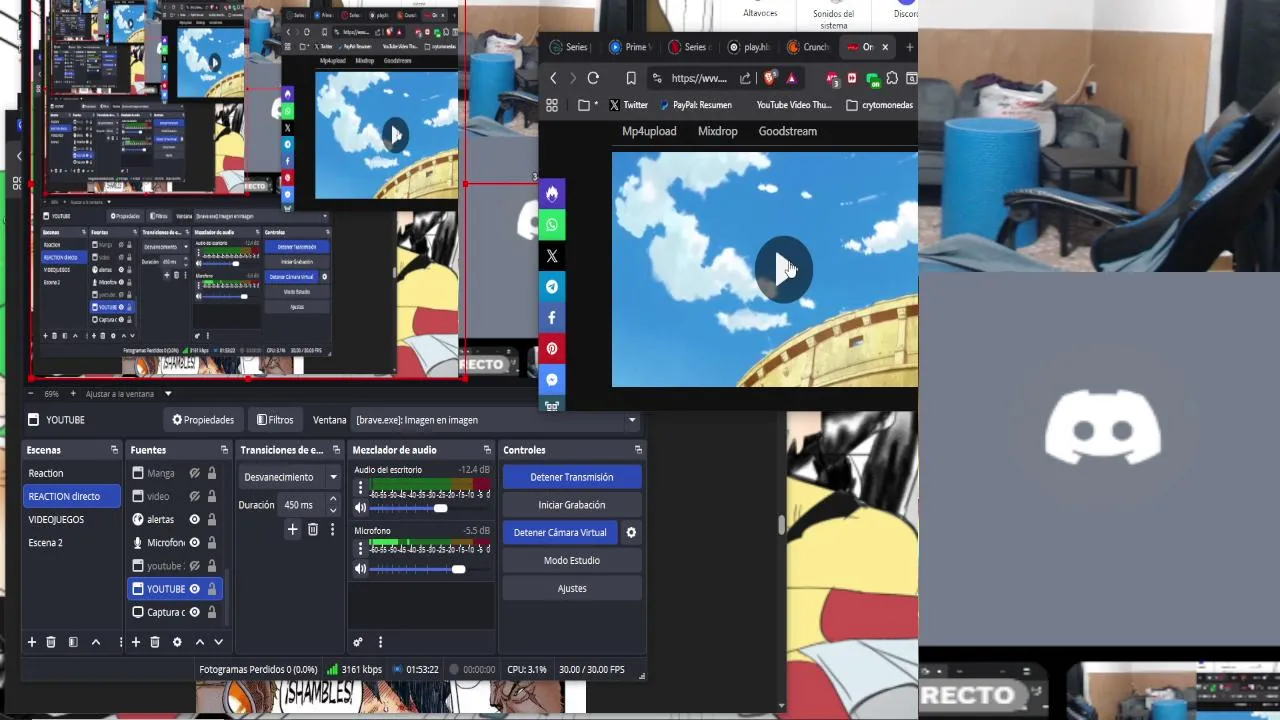Show the video source via eye icon
This screenshot has width=1280, height=720.
coord(195,496)
